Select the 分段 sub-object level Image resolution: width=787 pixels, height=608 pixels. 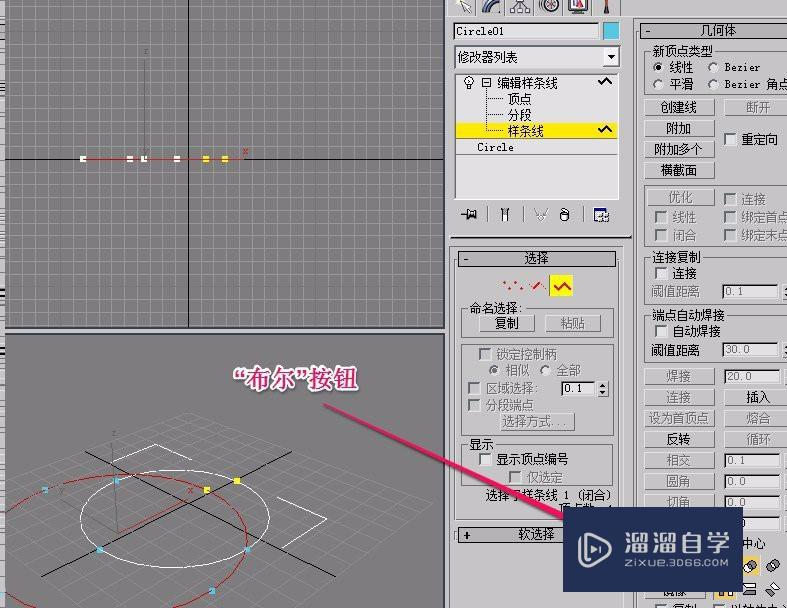pyautogui.click(x=519, y=115)
